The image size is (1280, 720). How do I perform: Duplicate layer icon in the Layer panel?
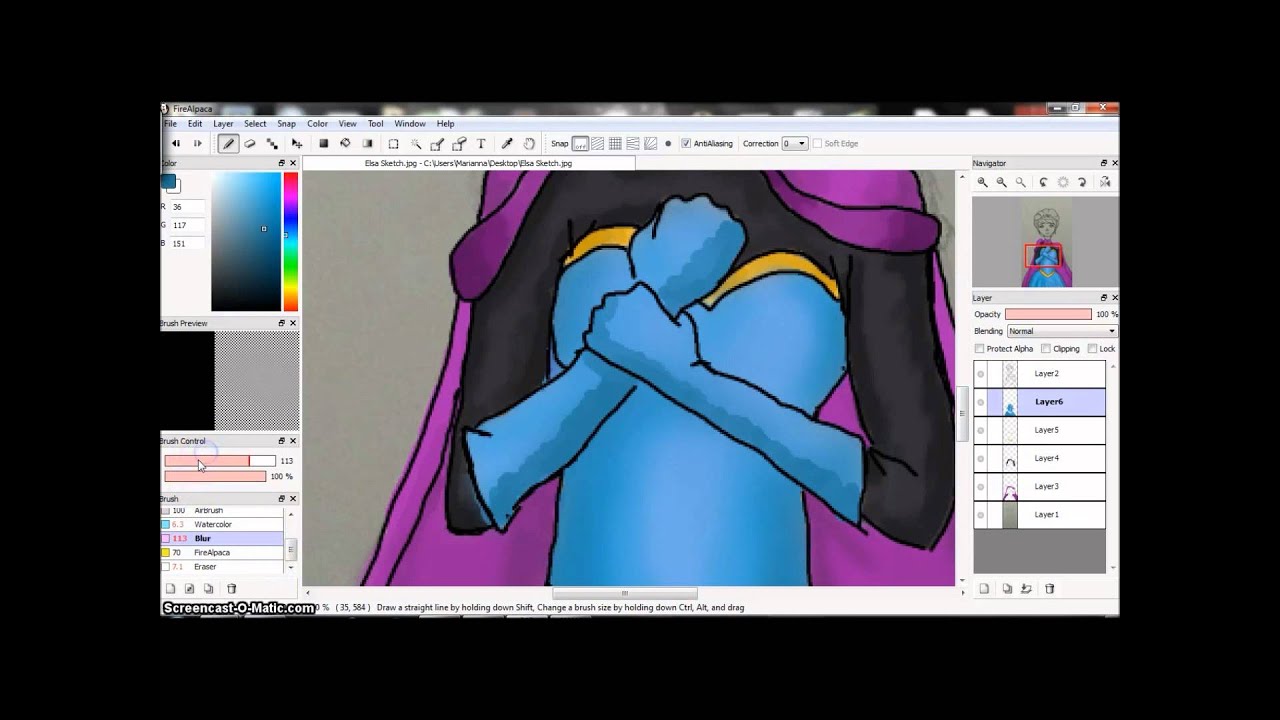click(x=1007, y=589)
